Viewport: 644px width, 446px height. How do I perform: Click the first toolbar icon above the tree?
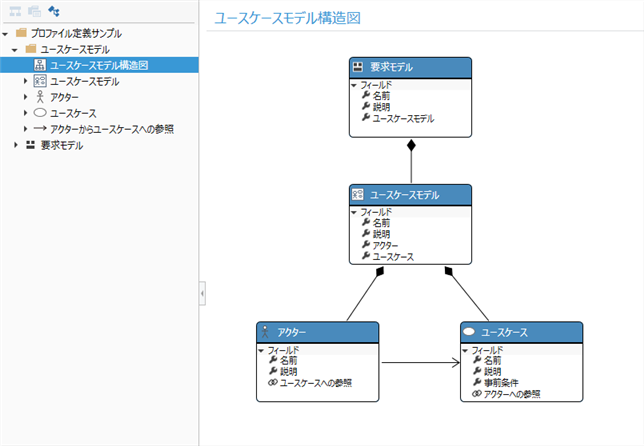[x=15, y=11]
